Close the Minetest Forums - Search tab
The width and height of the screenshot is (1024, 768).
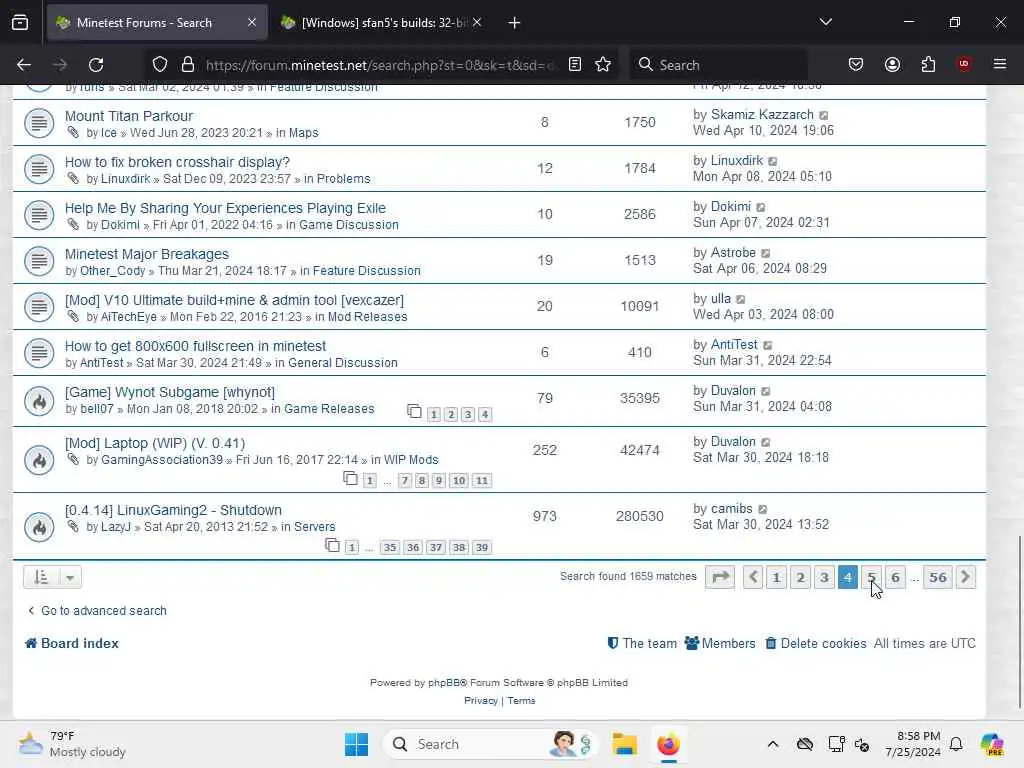click(x=252, y=23)
